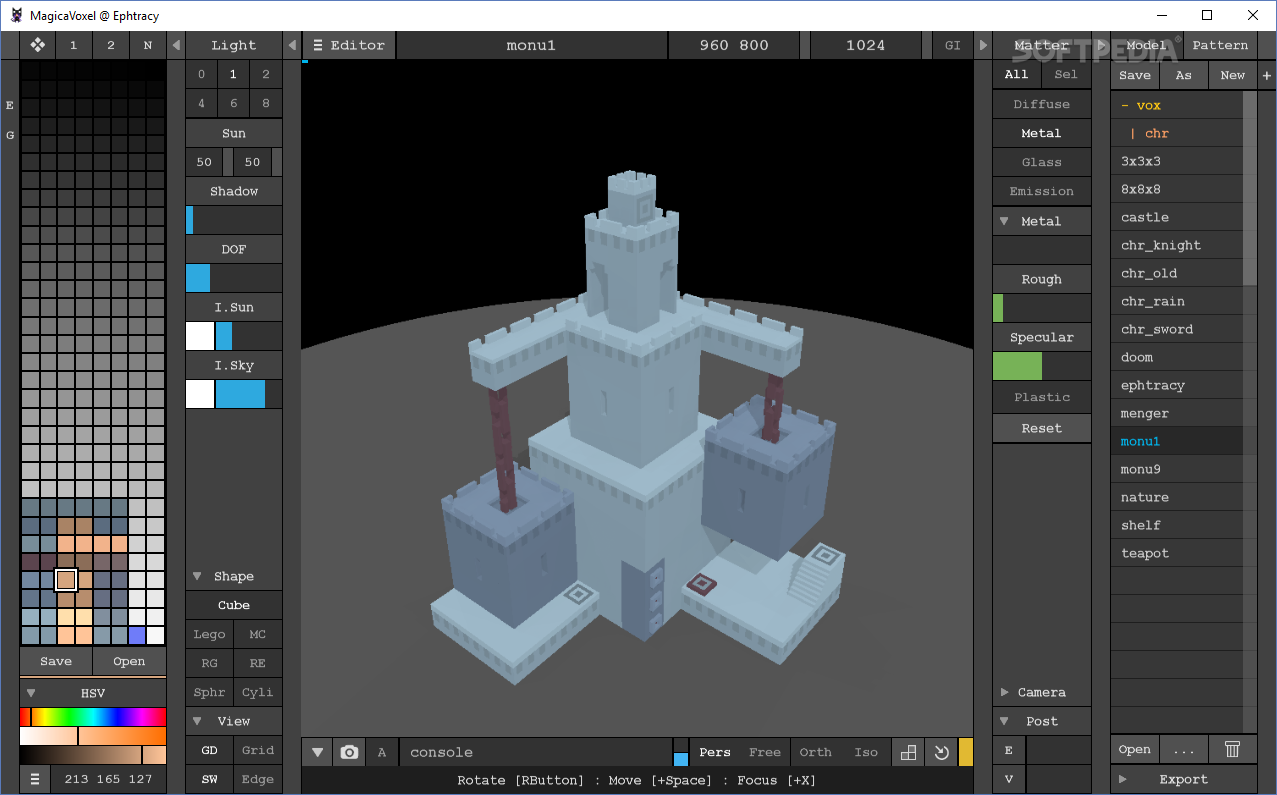Take a snapshot with the camera icon
The image size is (1277, 795).
349,752
